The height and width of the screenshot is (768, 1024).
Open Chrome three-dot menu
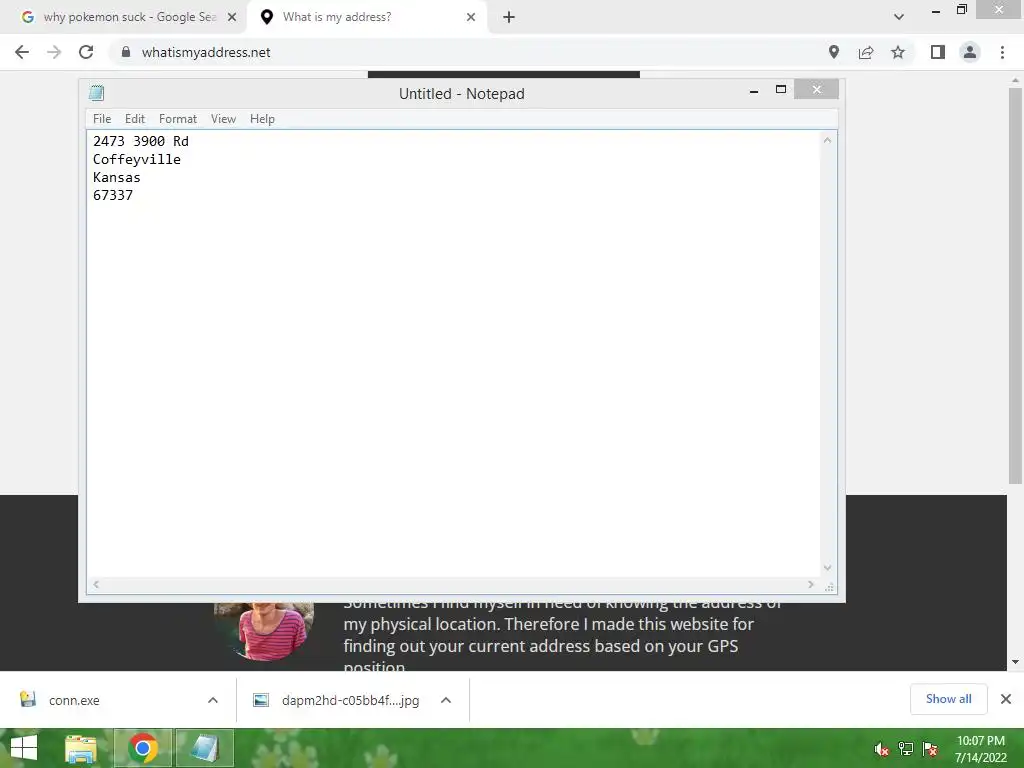1002,52
